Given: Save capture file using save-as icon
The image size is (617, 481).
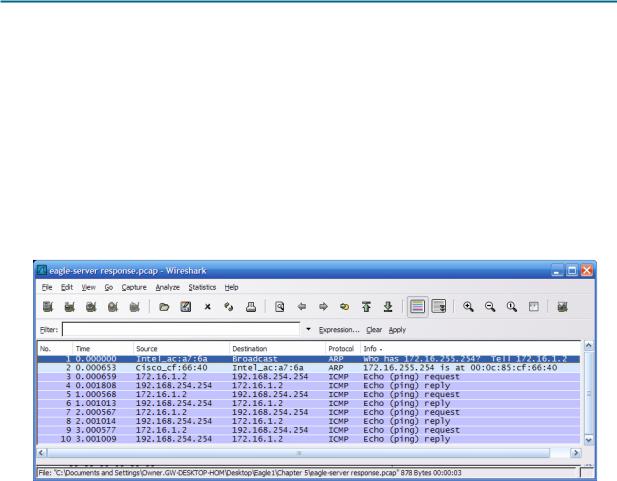Looking at the screenshot, I should (x=186, y=307).
